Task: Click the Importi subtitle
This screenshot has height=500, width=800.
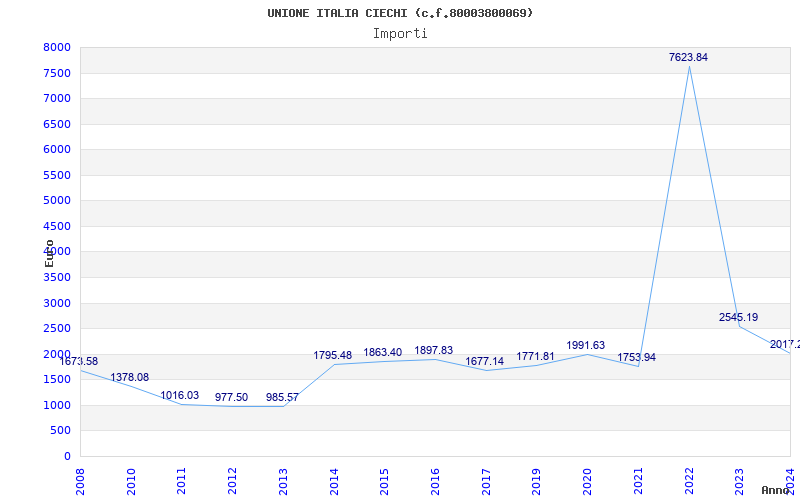Action: pyautogui.click(x=400, y=34)
